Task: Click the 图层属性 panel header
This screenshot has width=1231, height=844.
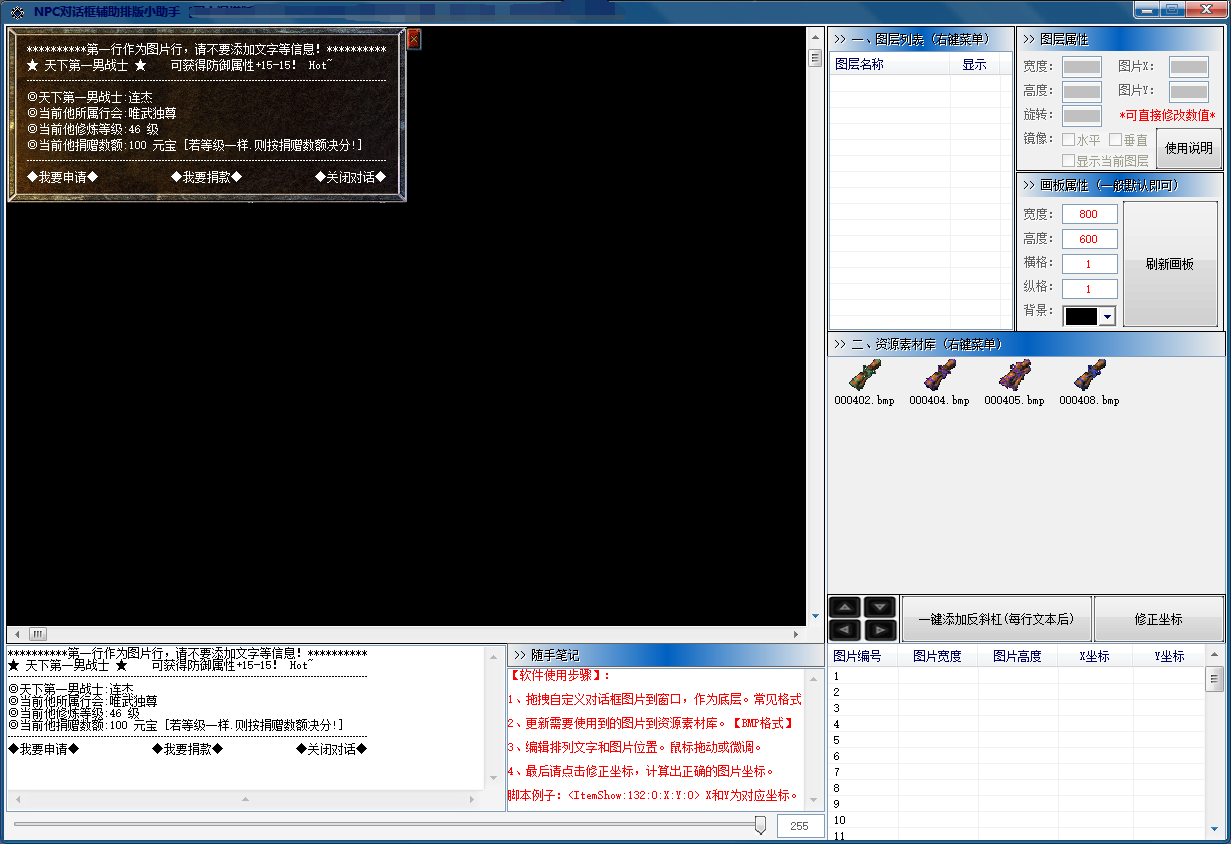Action: pos(1120,39)
